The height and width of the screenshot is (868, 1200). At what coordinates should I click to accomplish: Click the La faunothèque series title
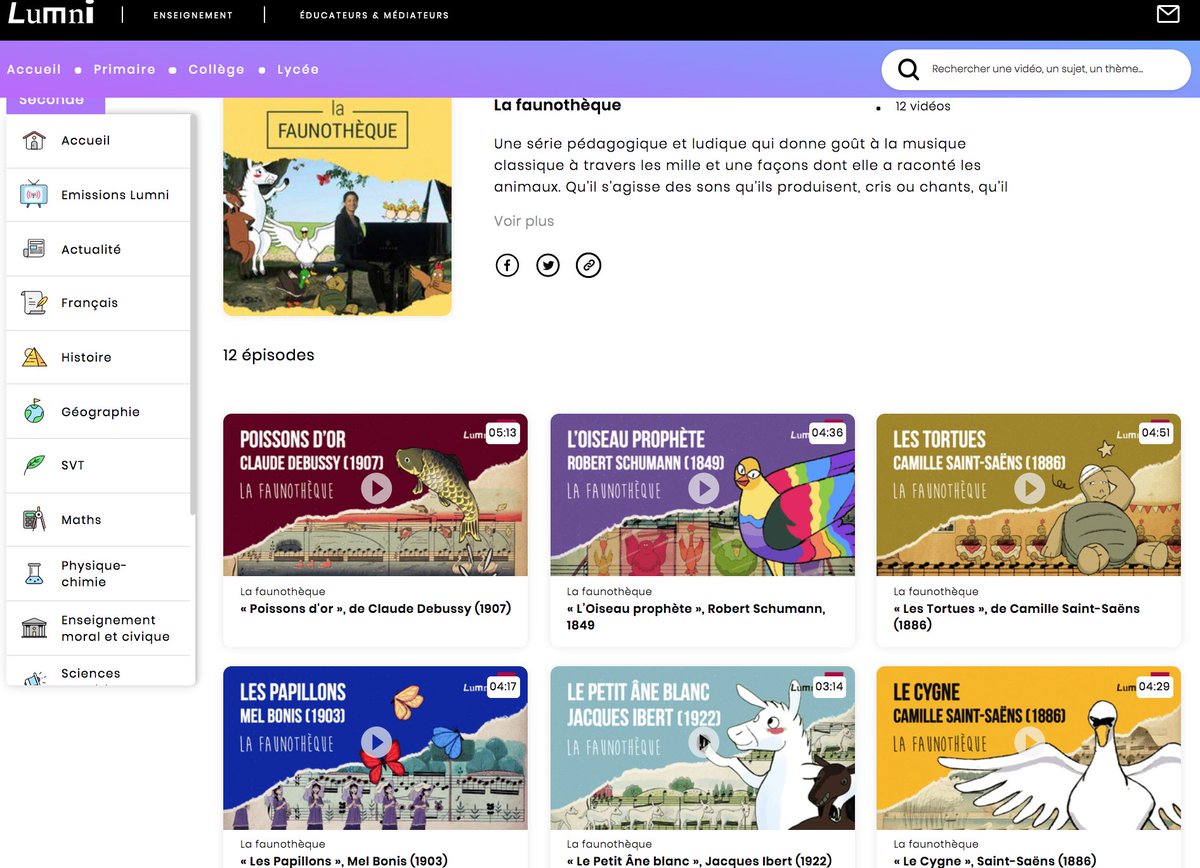[557, 105]
